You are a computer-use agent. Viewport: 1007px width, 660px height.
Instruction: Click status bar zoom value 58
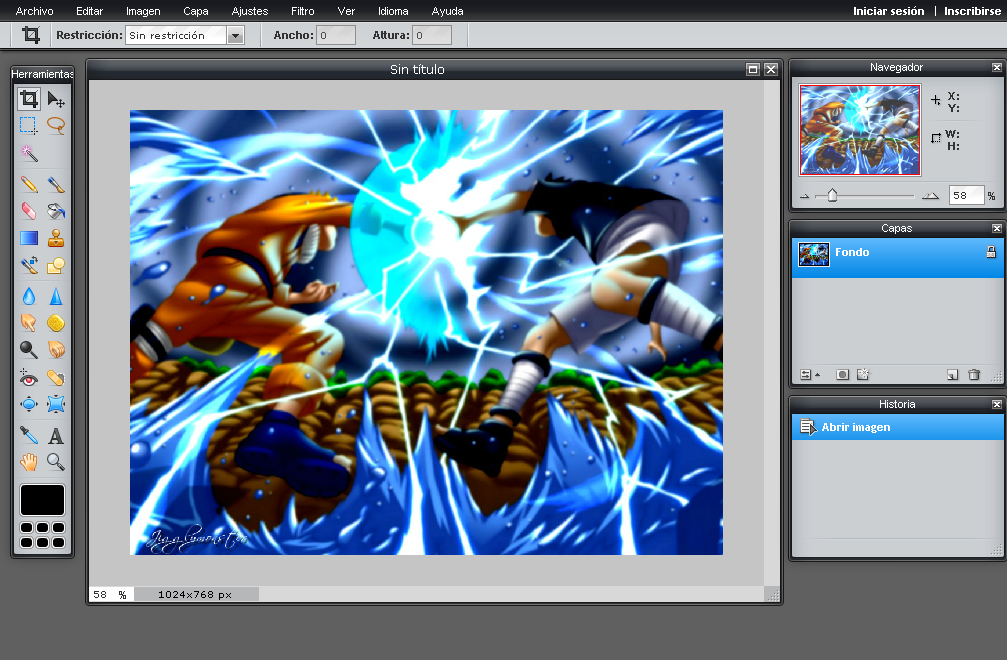tap(100, 595)
